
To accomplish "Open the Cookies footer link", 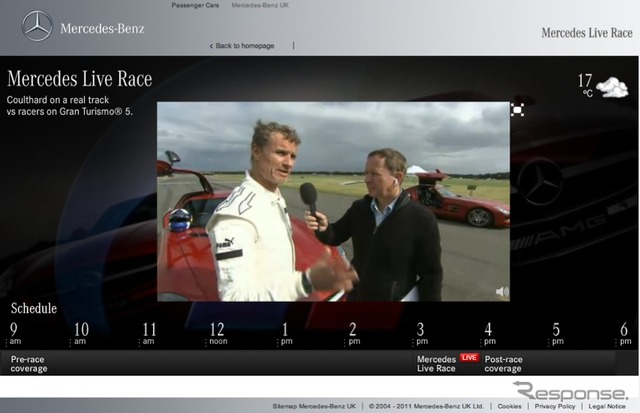I will coord(509,406).
